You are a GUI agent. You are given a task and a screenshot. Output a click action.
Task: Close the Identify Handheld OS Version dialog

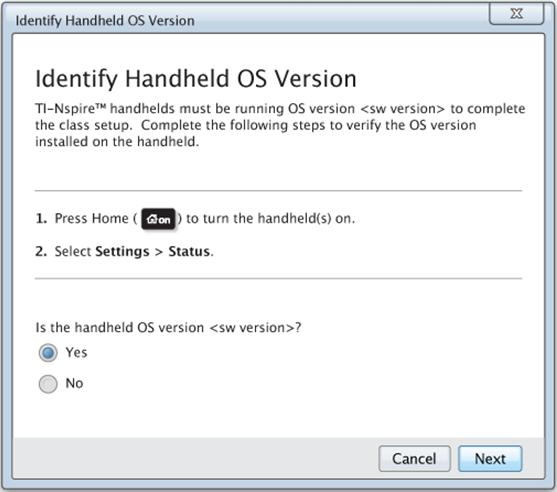(x=517, y=13)
